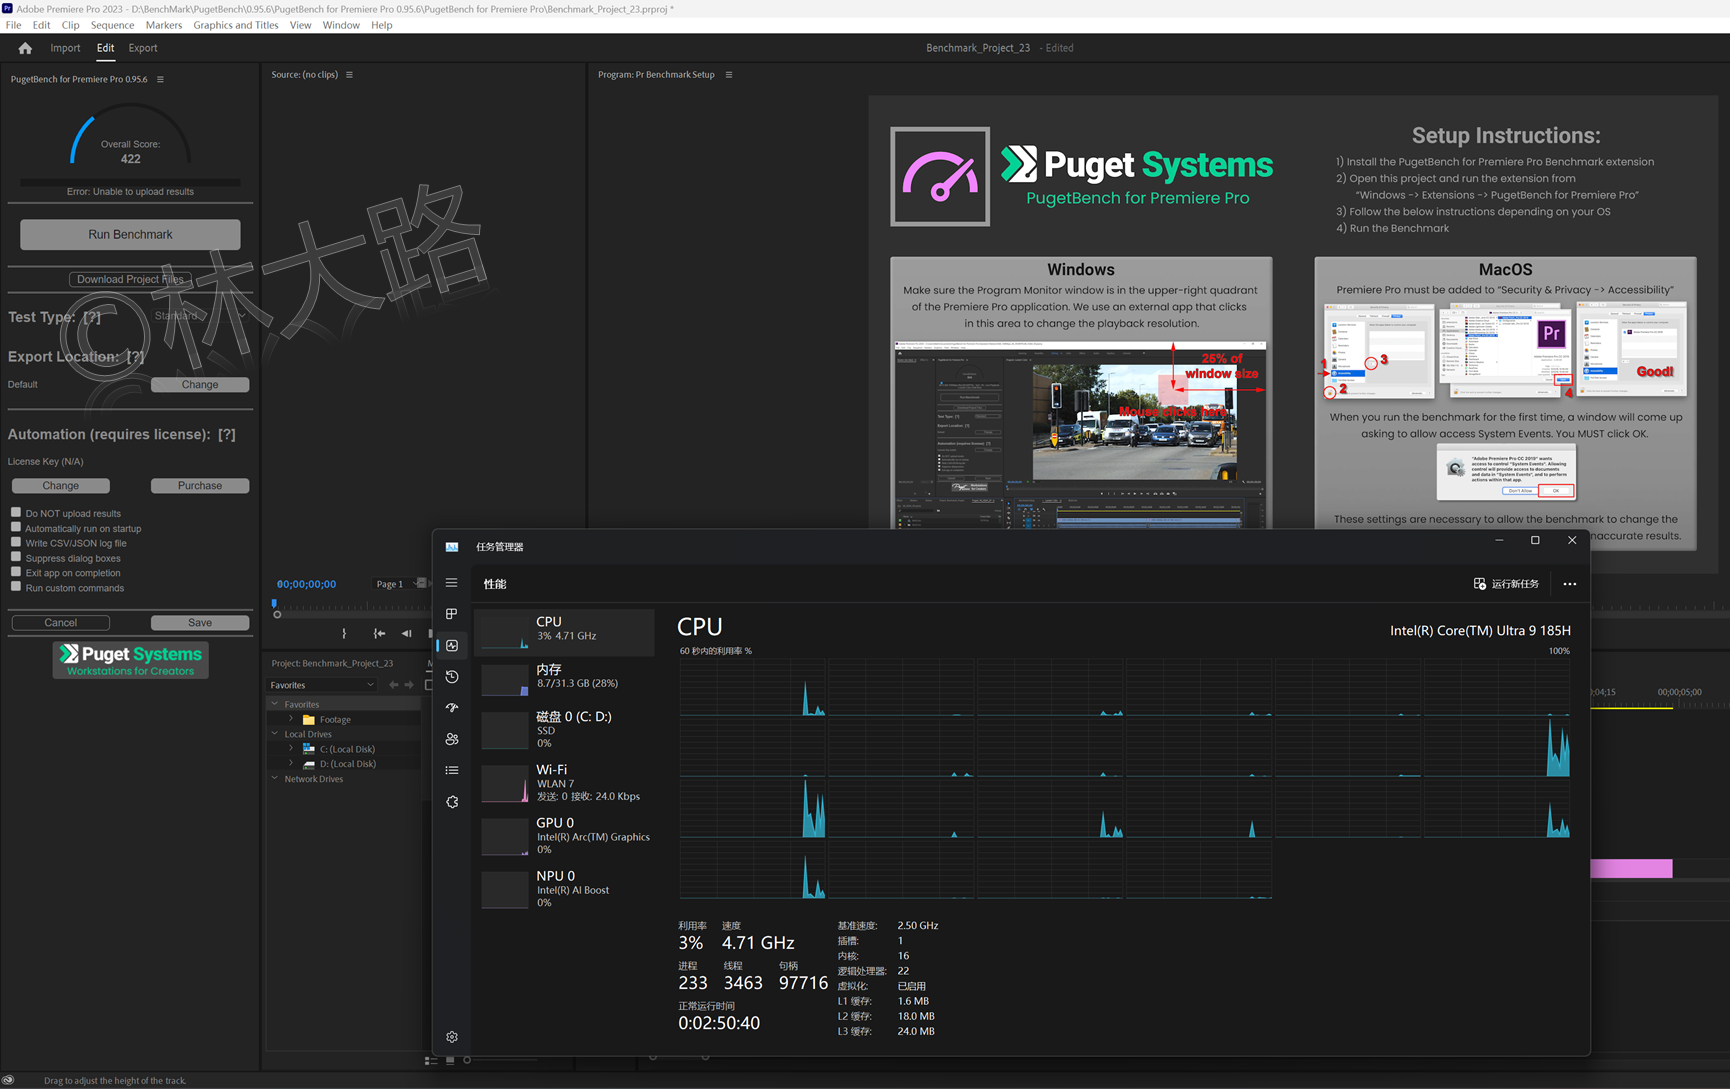1730x1089 pixels.
Task: Switch to the Import workspace tab
Action: click(x=65, y=48)
